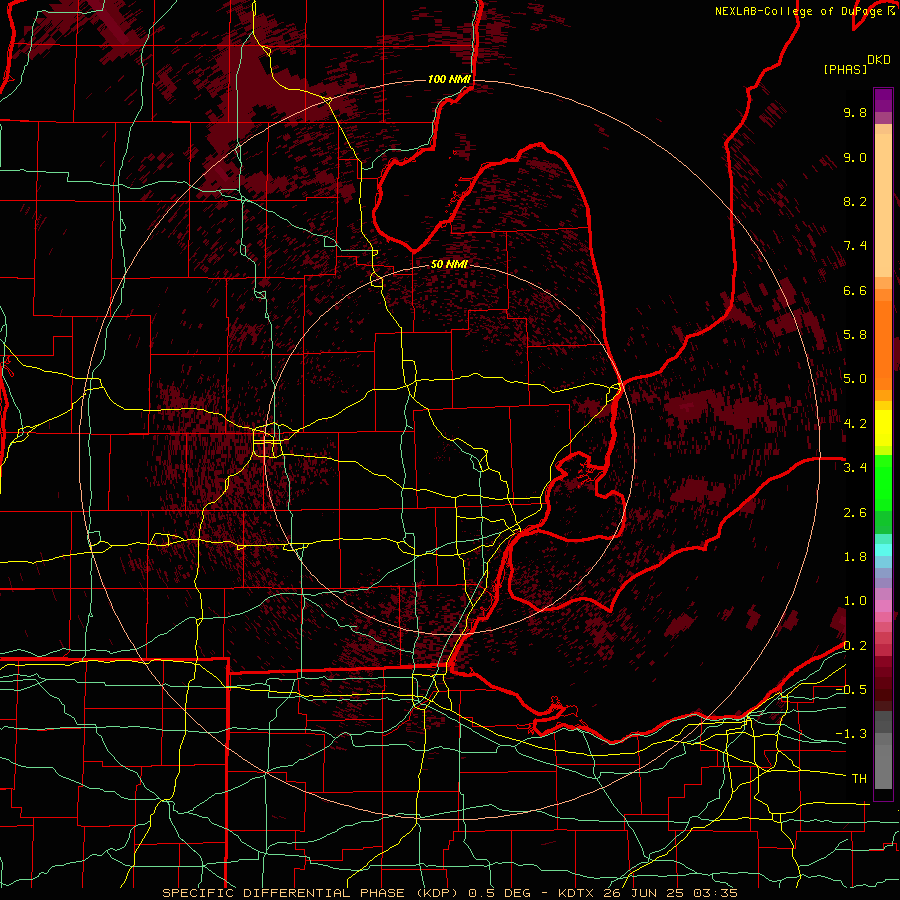The width and height of the screenshot is (900, 900).
Task: Click the TH threshold legend label
Action: 859,779
